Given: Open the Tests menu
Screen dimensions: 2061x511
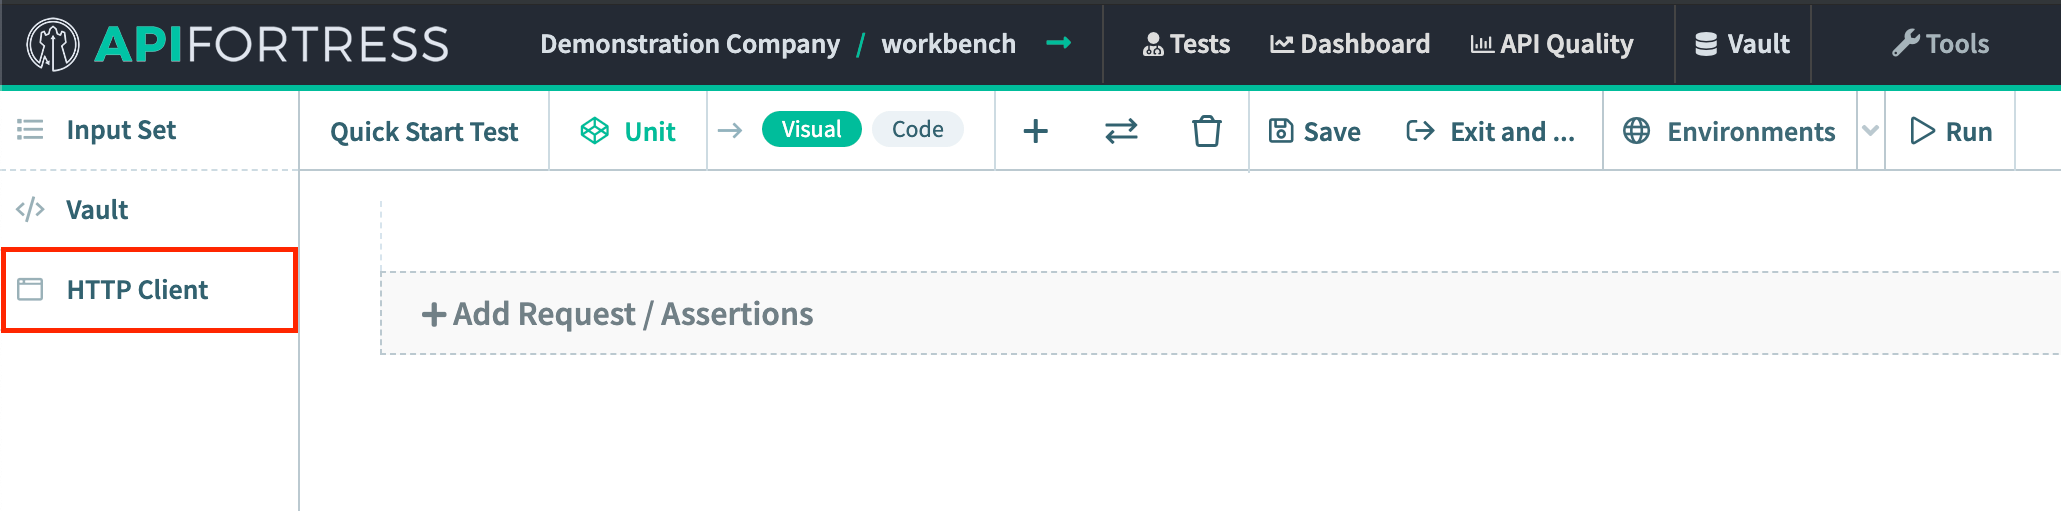Looking at the screenshot, I should 1186,44.
